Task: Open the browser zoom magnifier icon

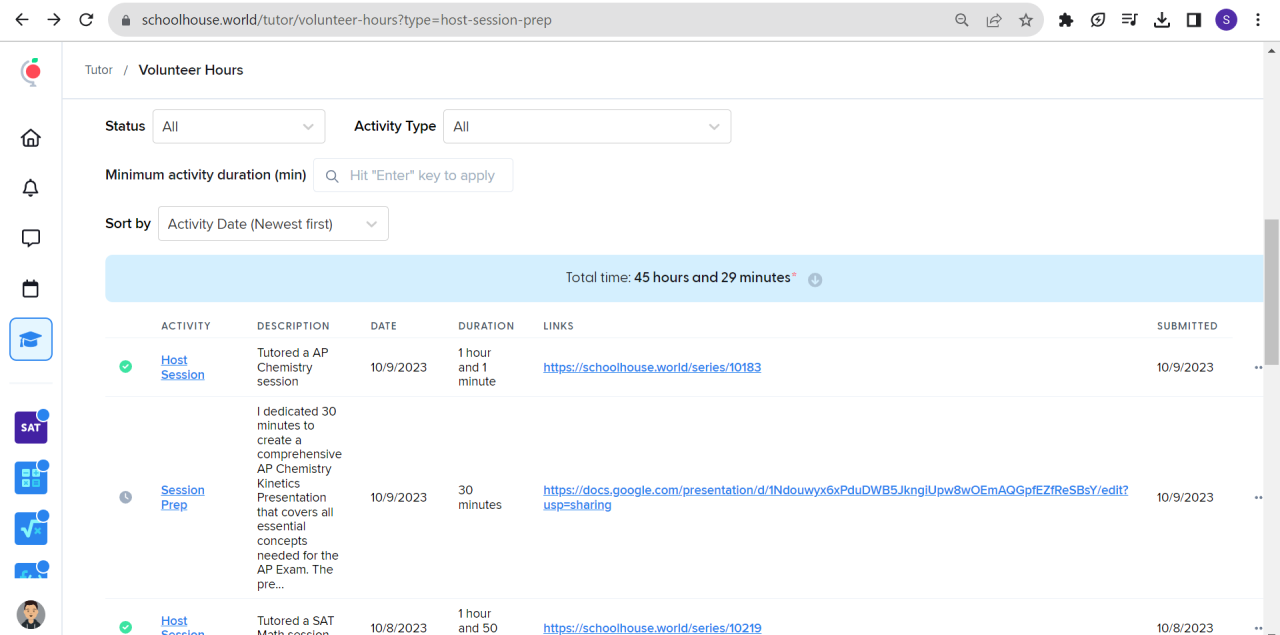Action: tap(962, 20)
